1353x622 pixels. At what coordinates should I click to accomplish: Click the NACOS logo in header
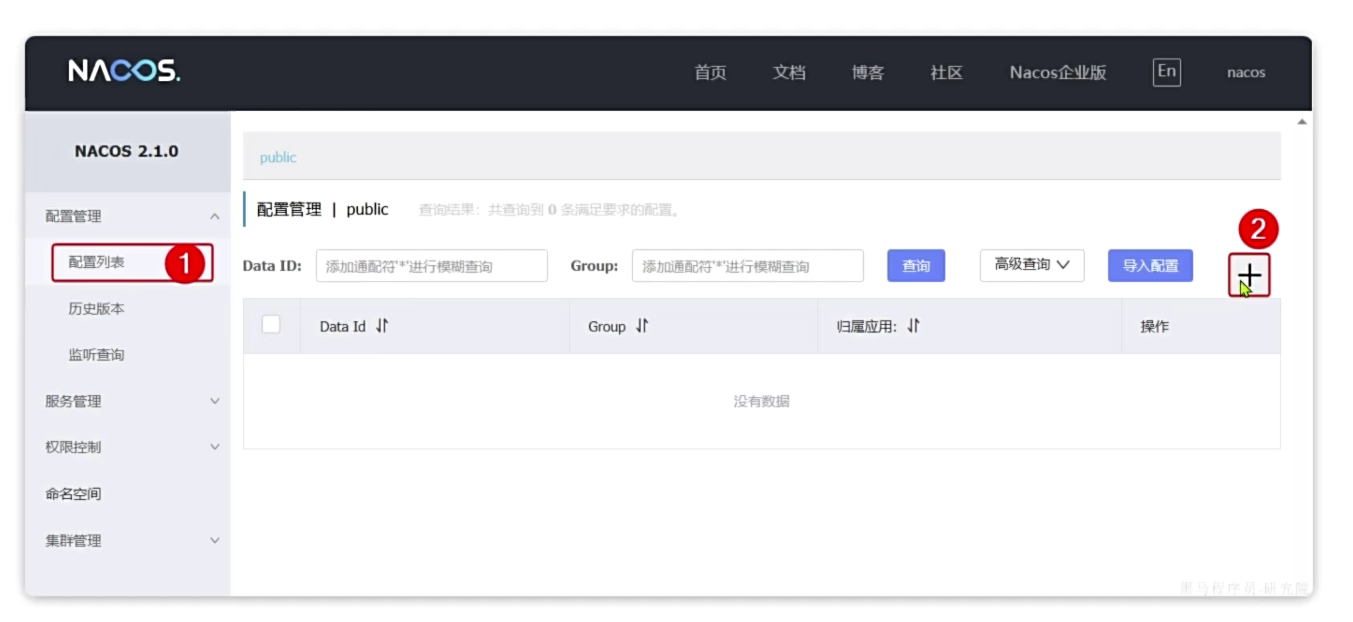124,71
